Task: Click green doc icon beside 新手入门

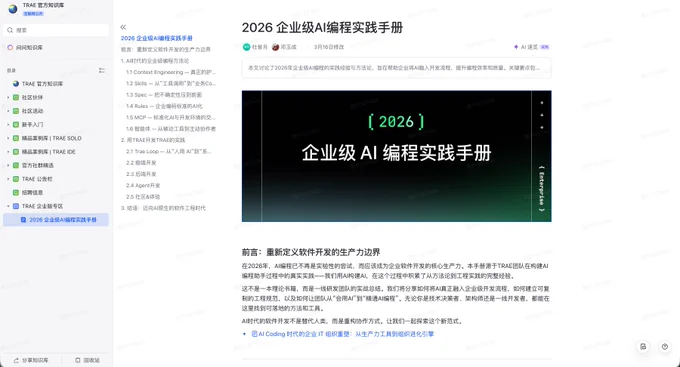Action: pyautogui.click(x=16, y=125)
